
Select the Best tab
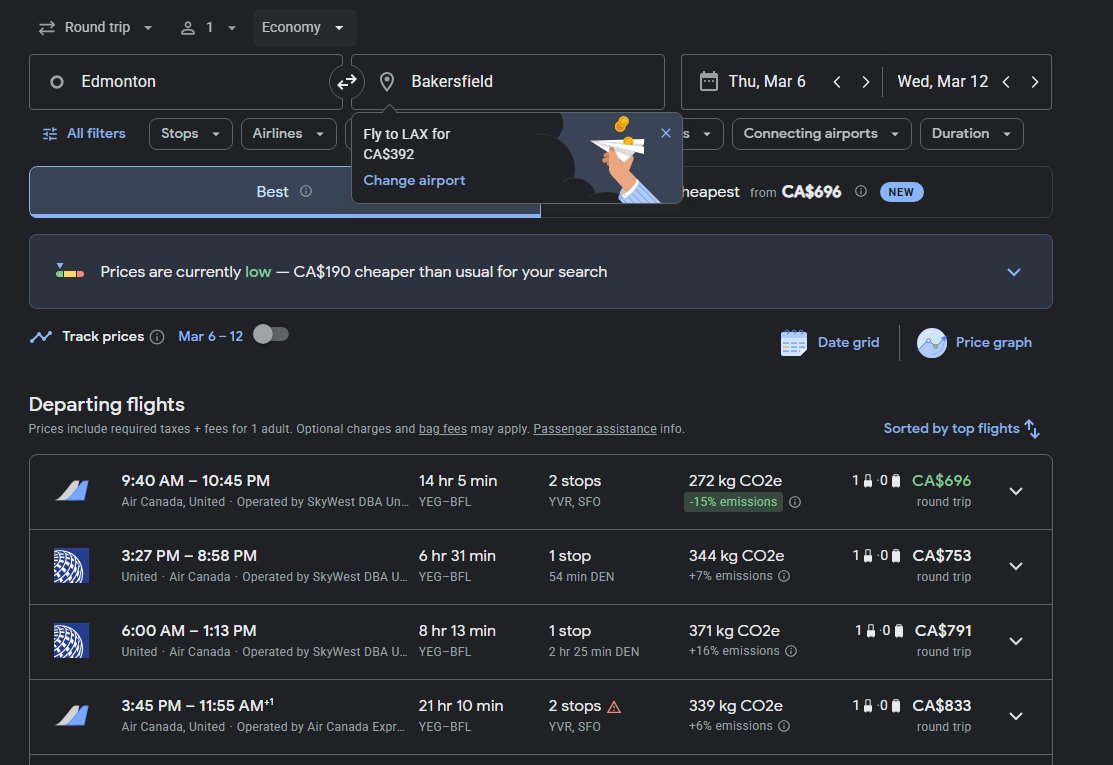[284, 192]
